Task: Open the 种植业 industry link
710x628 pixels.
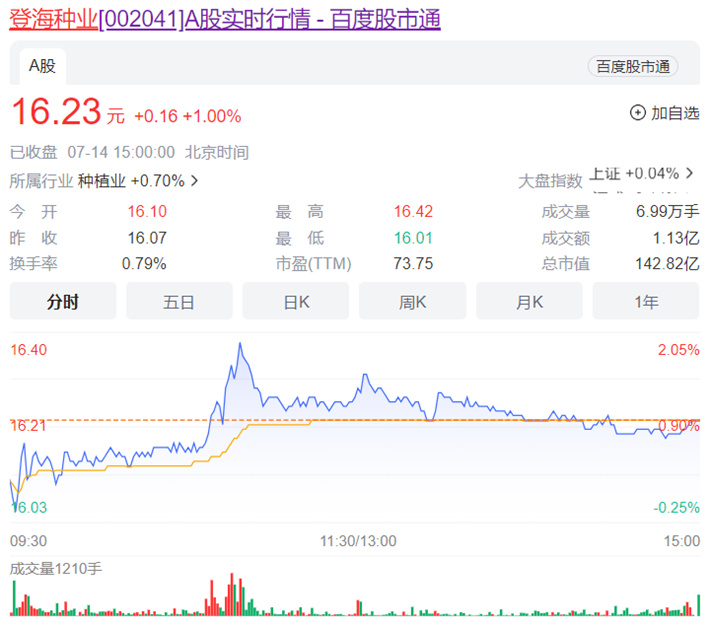Action: (102, 181)
